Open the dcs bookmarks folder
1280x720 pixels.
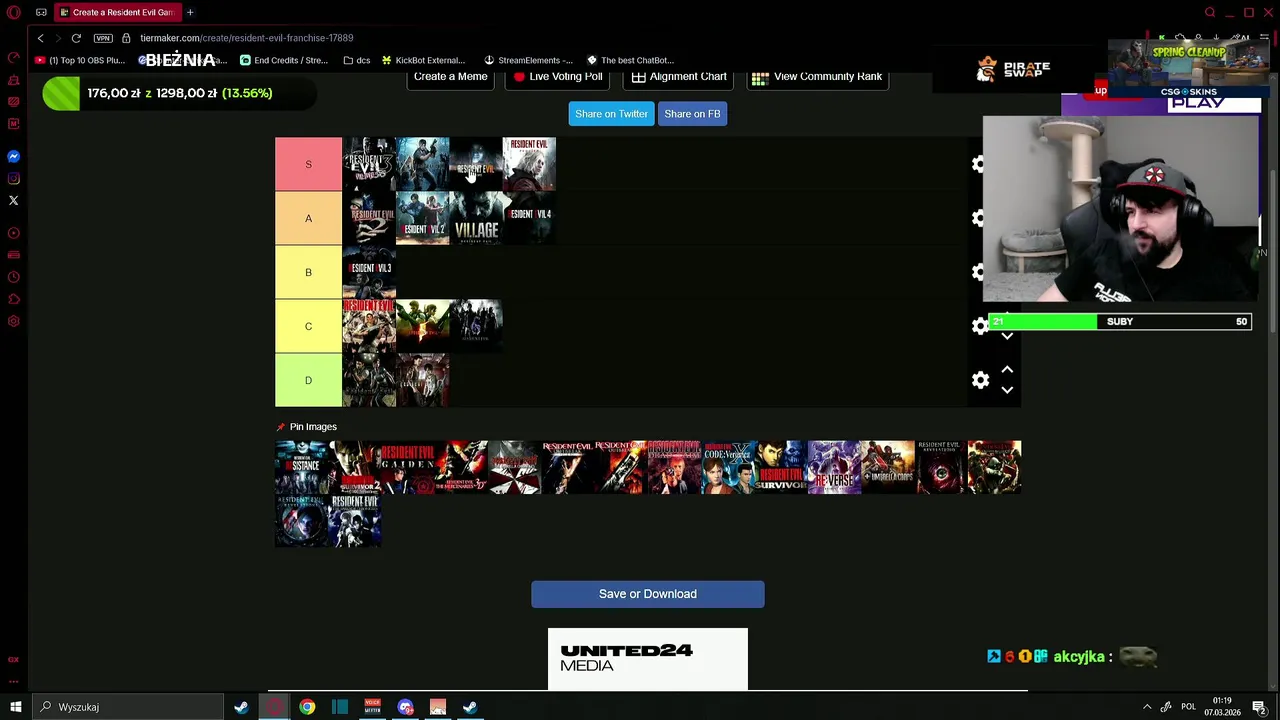(357, 60)
